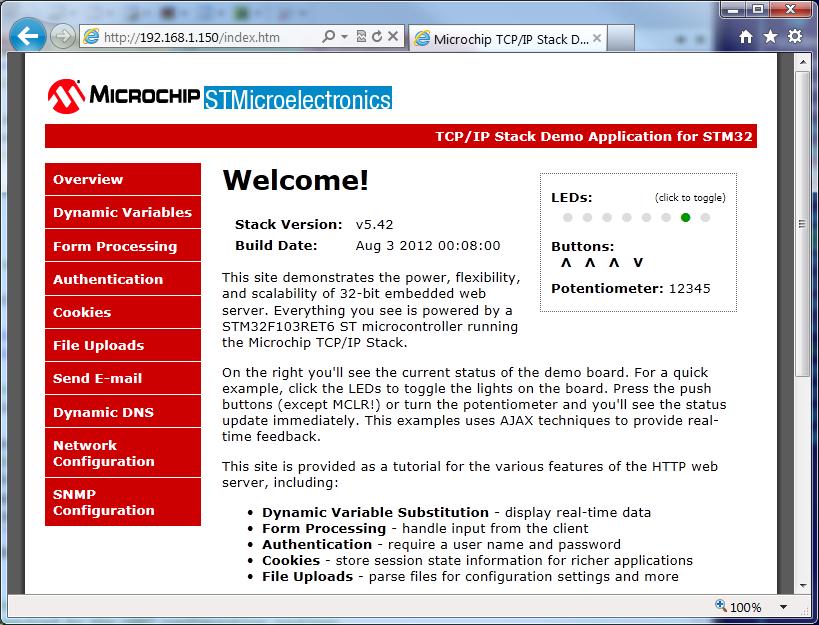Open the zoom level dropdown arrow
Screen dimensions: 819x625
[783, 607]
